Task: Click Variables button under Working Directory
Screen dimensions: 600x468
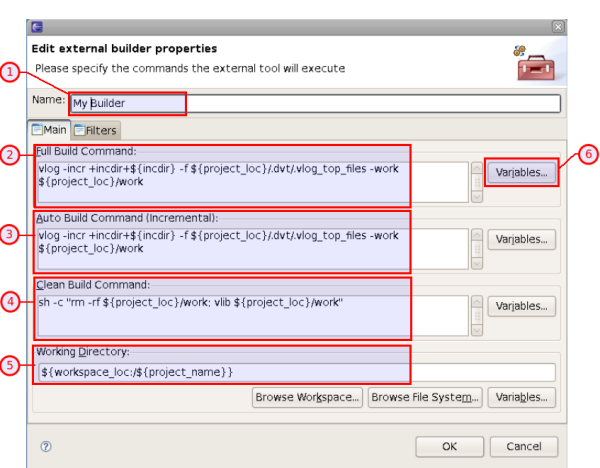Action: pyautogui.click(x=521, y=398)
